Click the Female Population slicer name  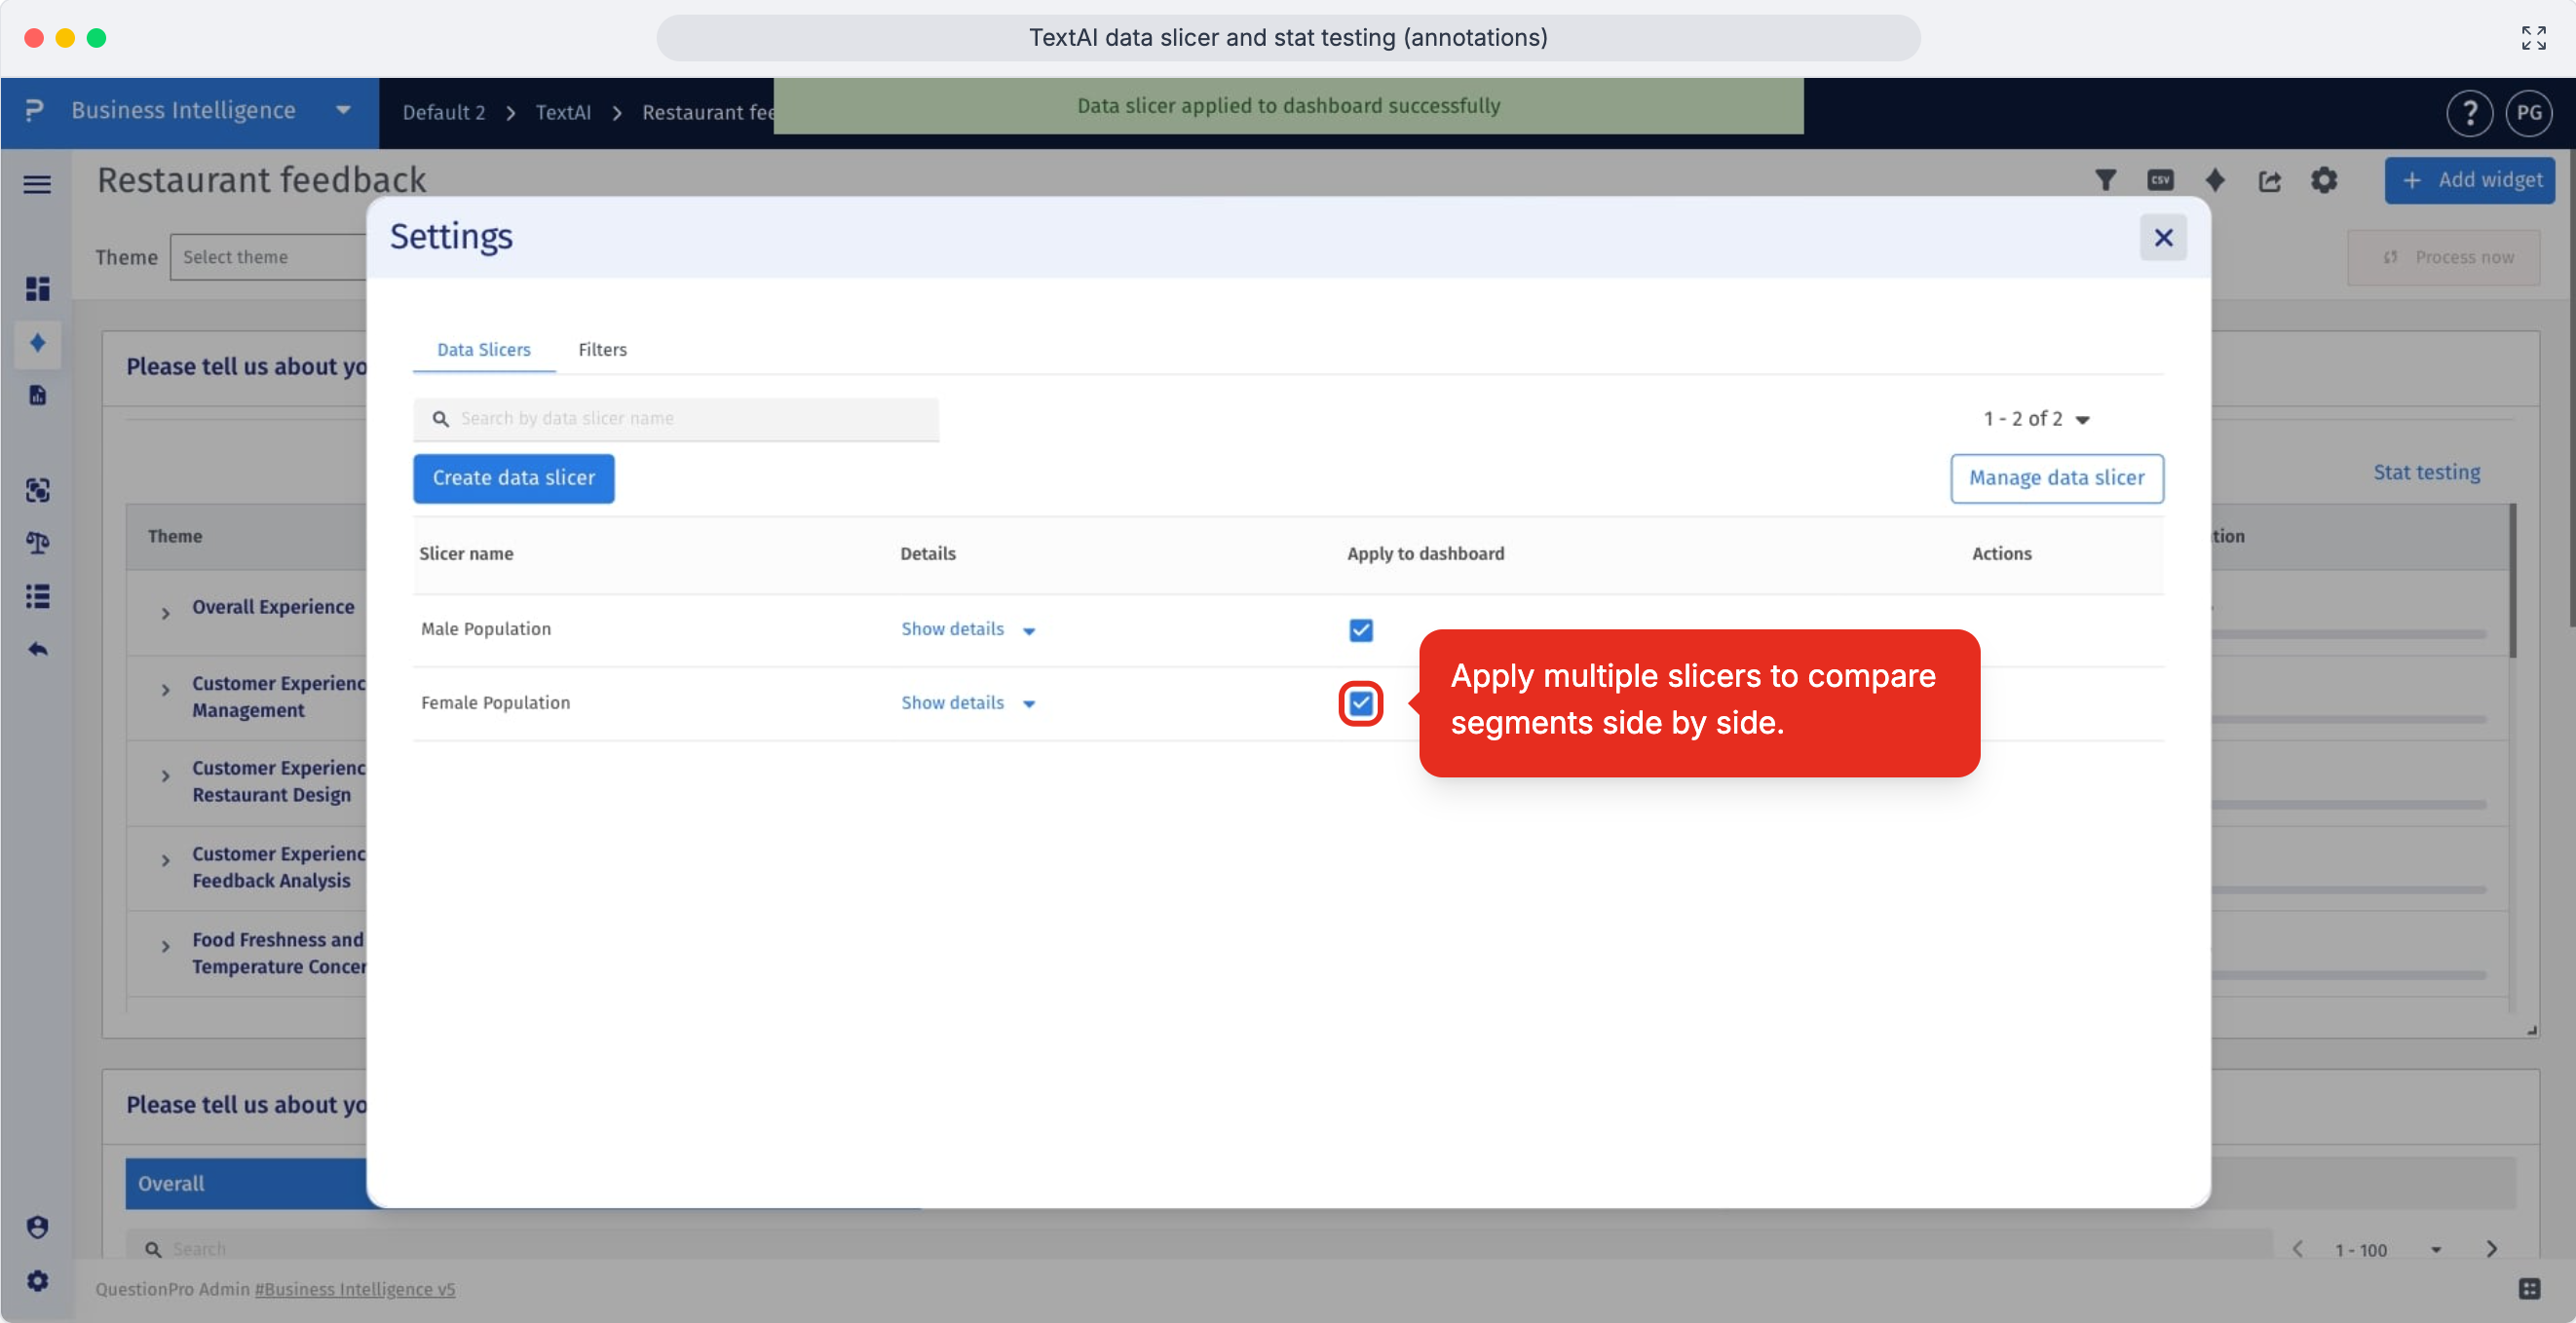point(495,703)
